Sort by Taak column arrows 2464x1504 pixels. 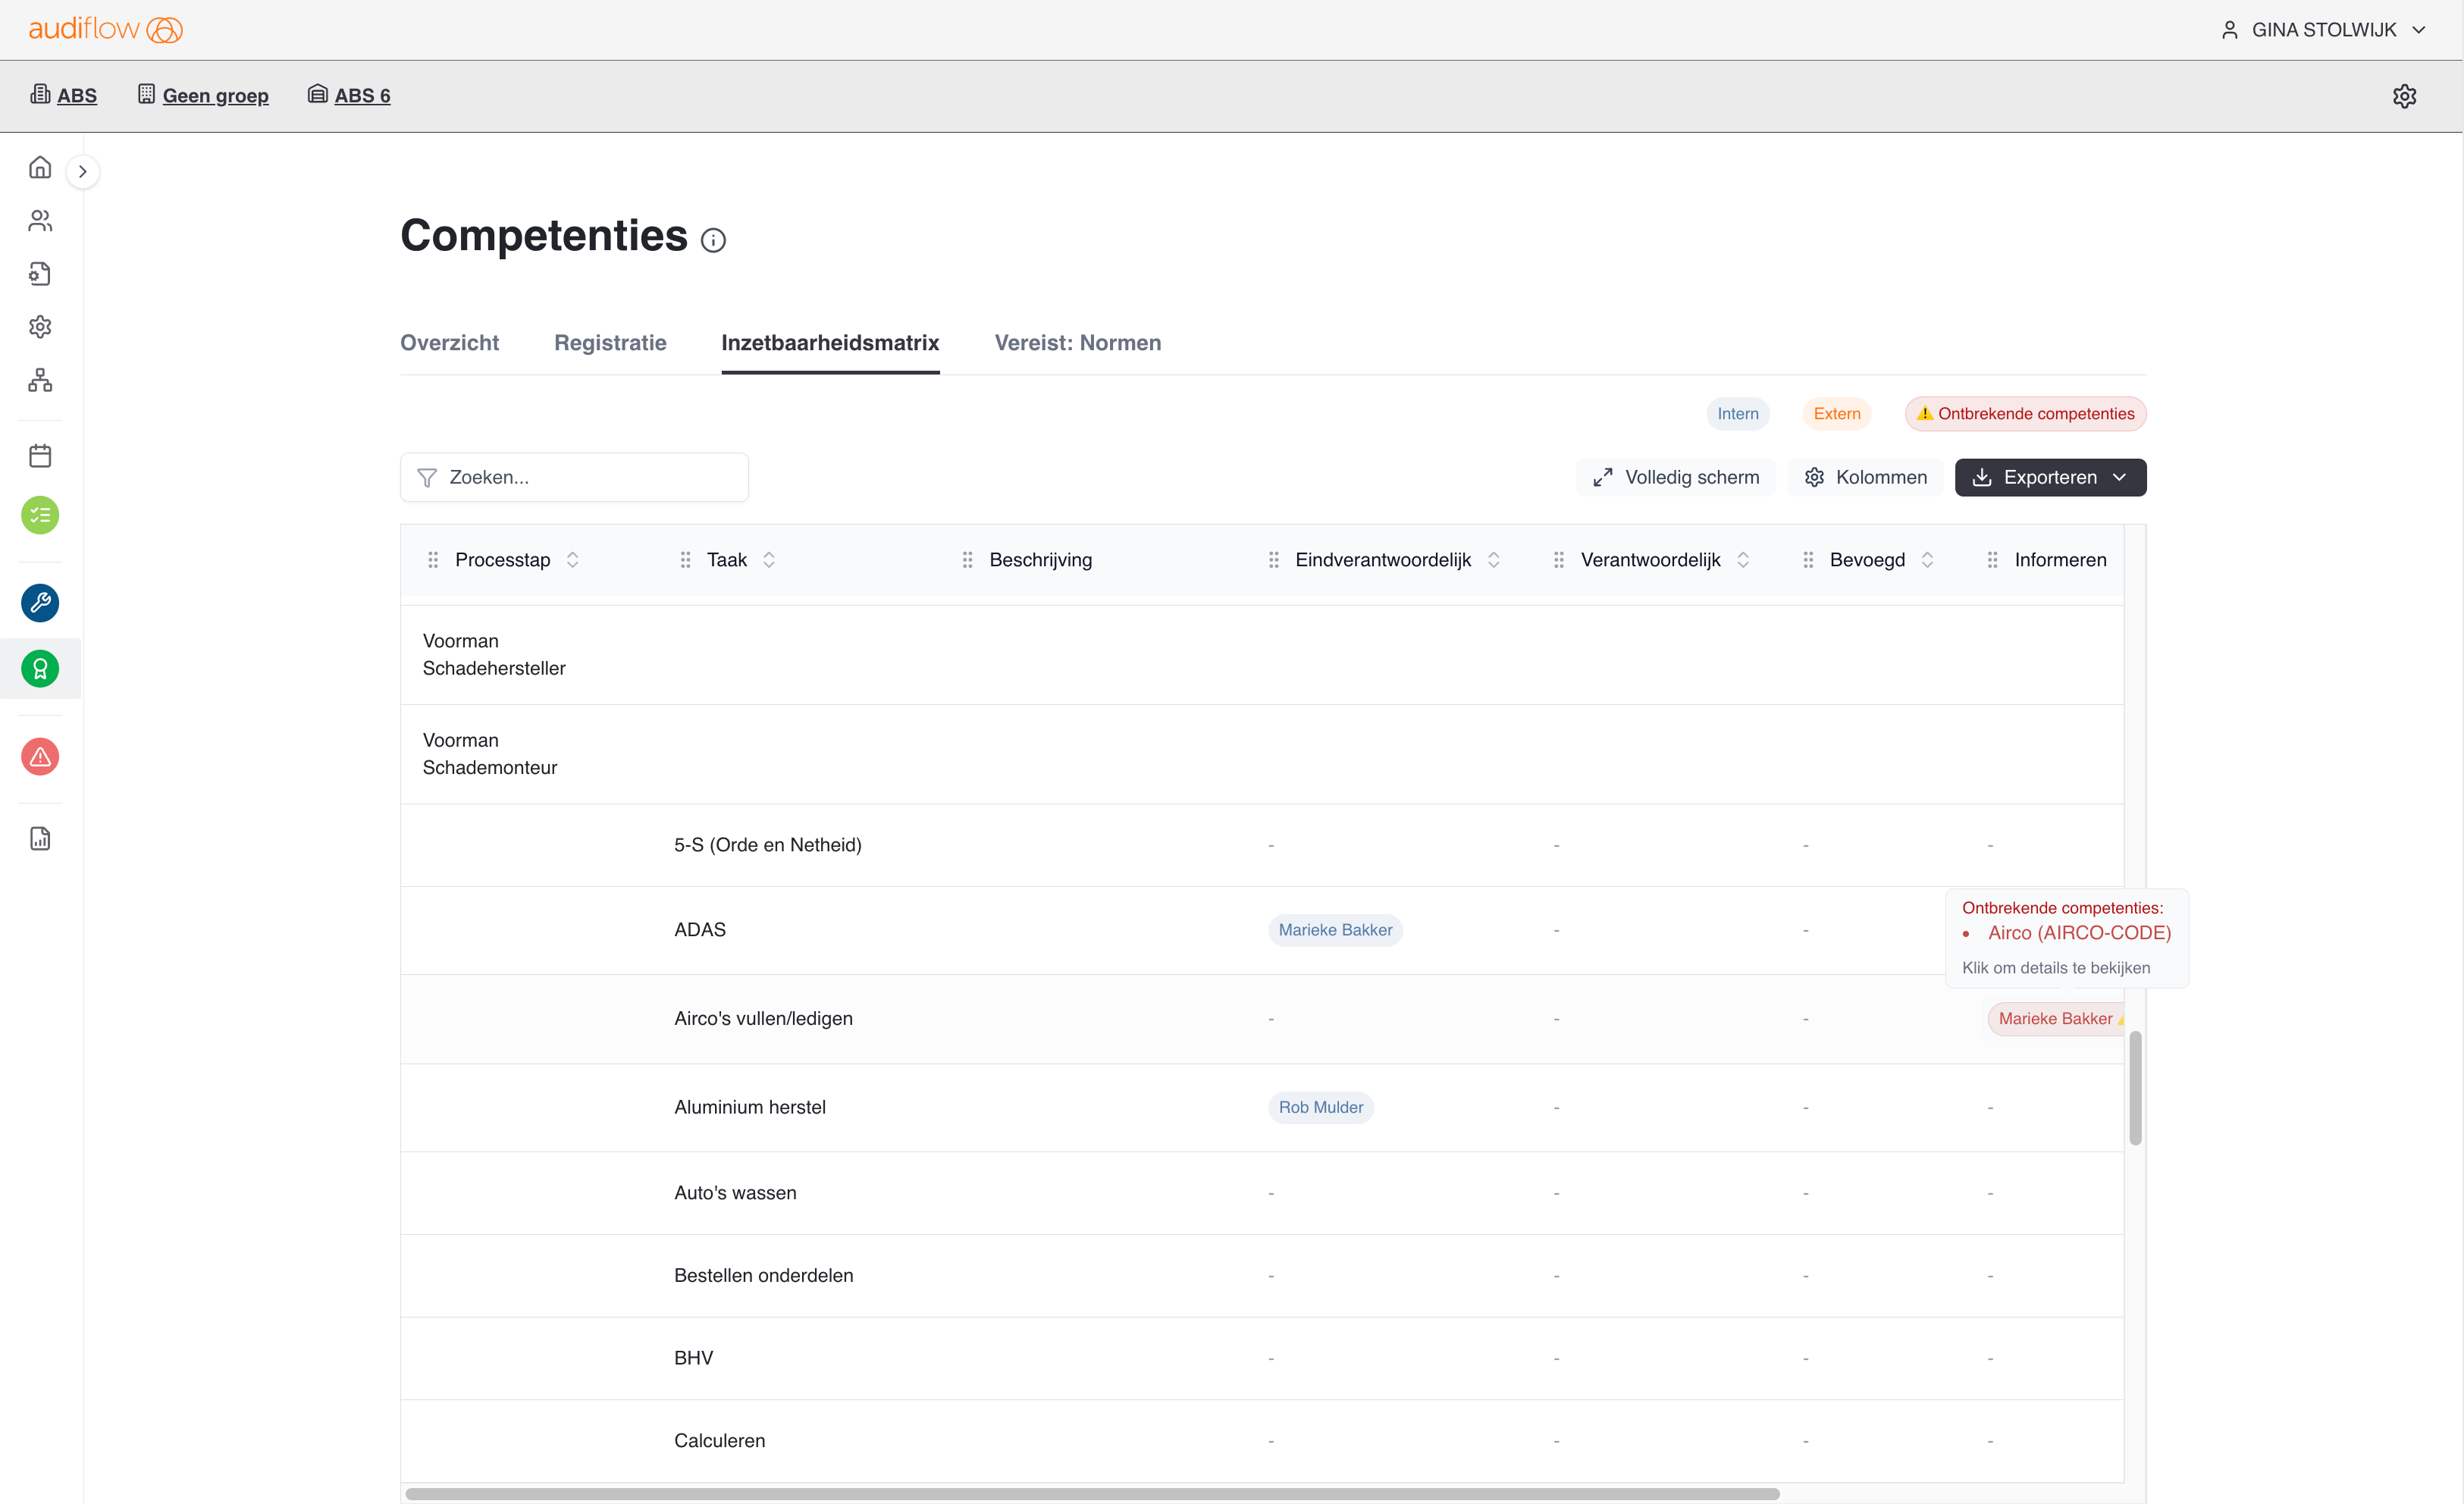[x=769, y=560]
